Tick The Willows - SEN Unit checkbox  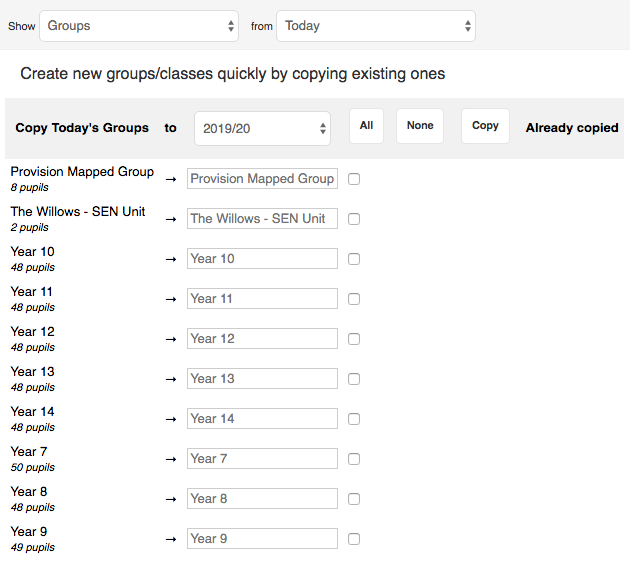point(354,219)
